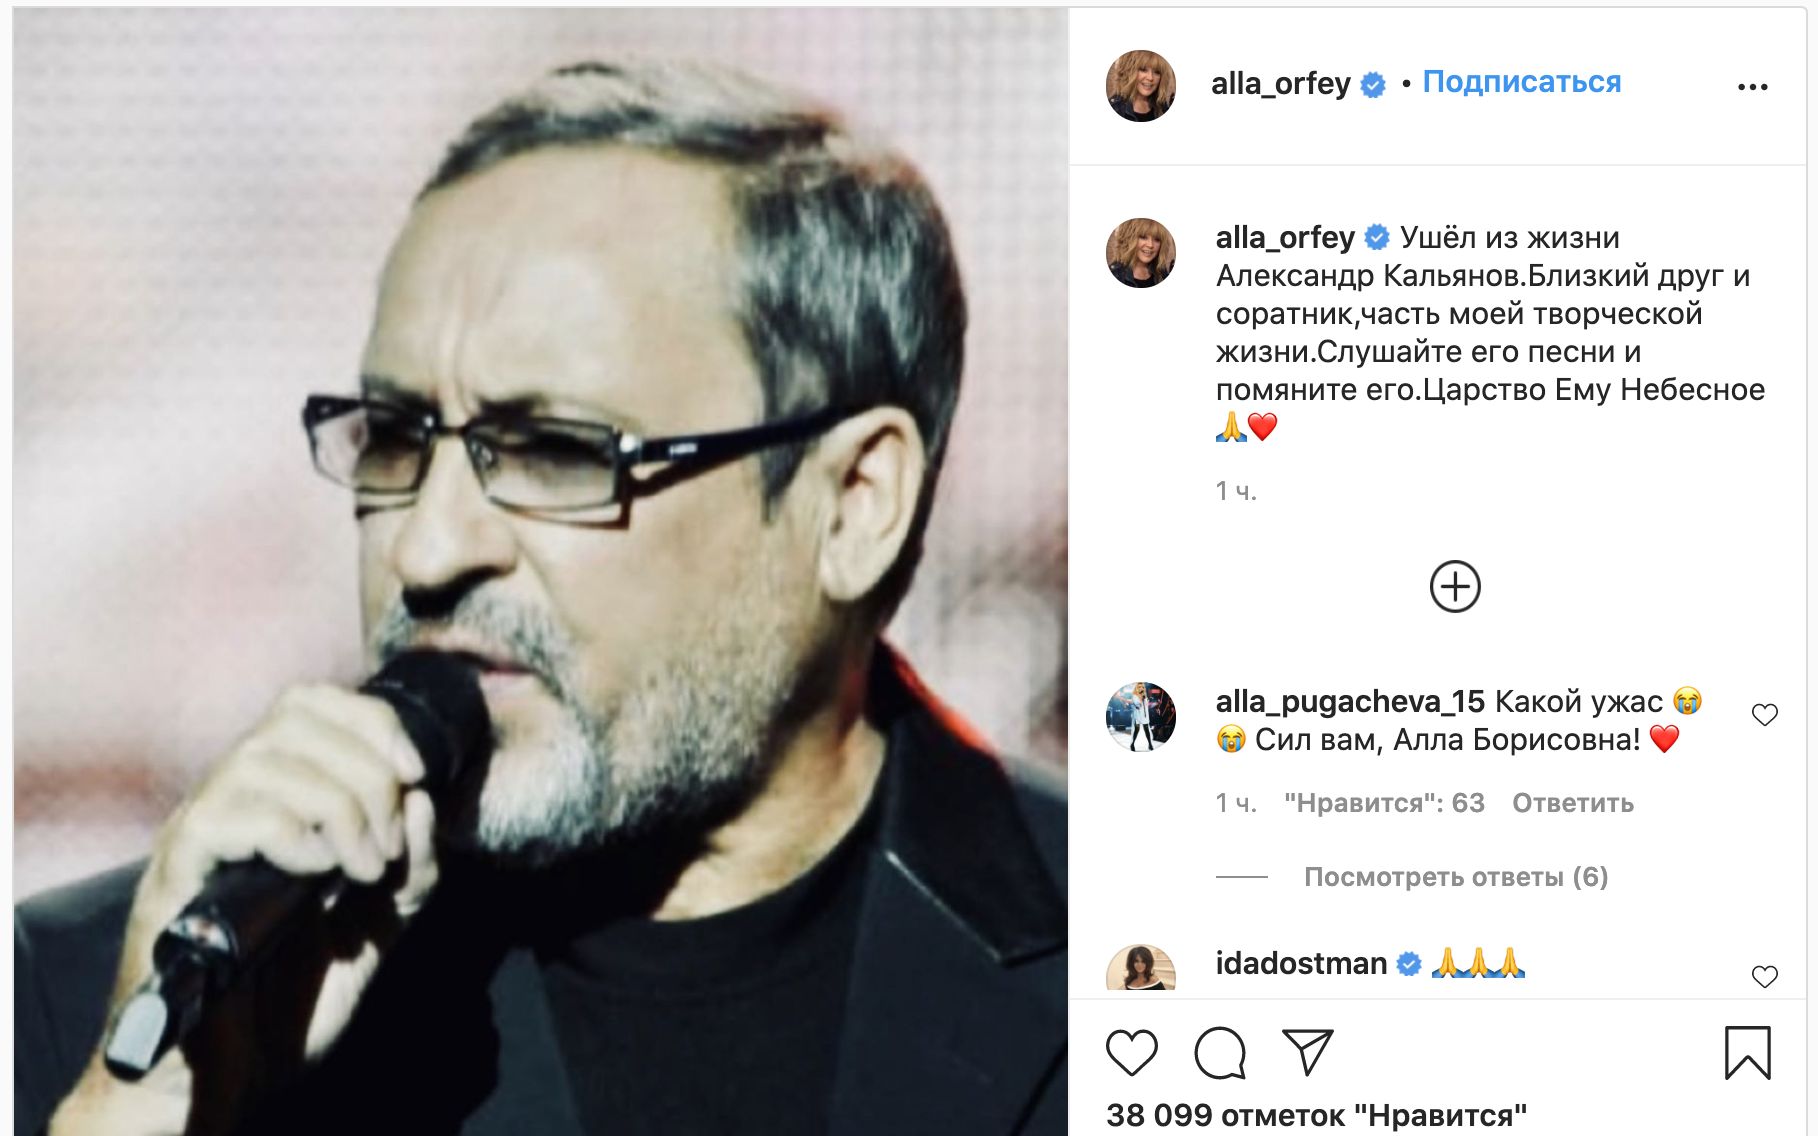1818x1136 pixels.
Task: View the list of 38 099 likes
Action: (1316, 1115)
